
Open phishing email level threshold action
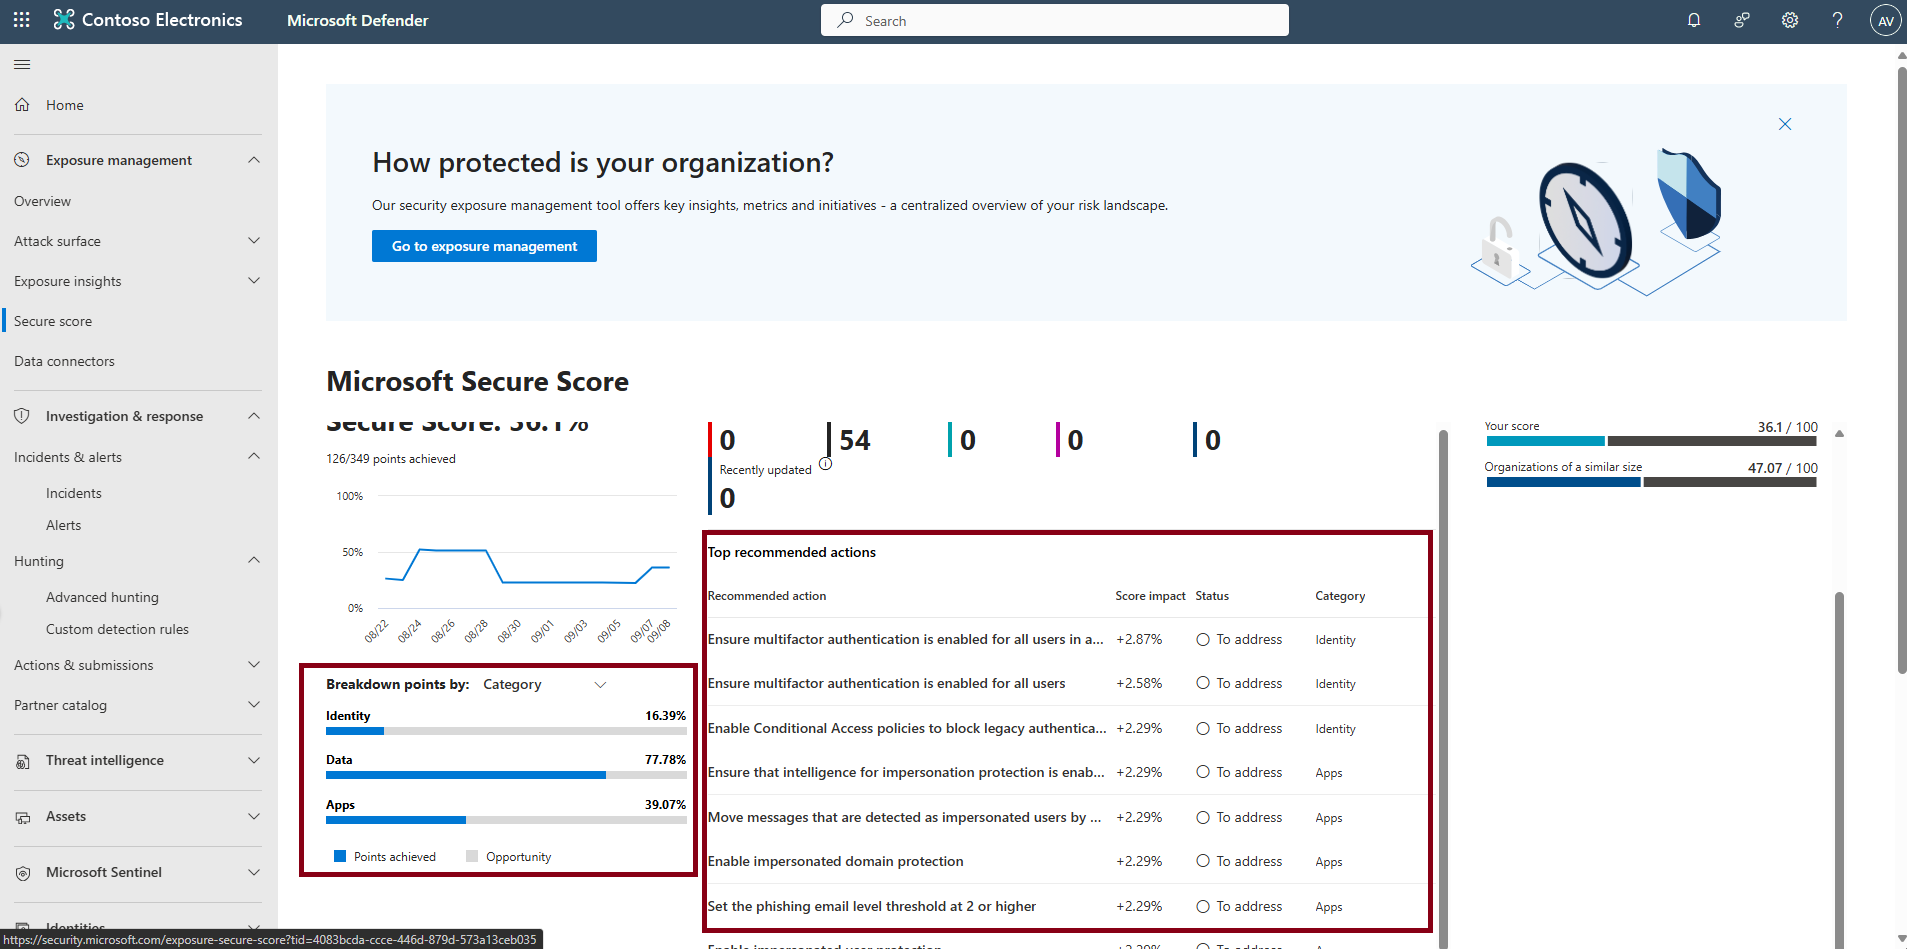(x=872, y=907)
